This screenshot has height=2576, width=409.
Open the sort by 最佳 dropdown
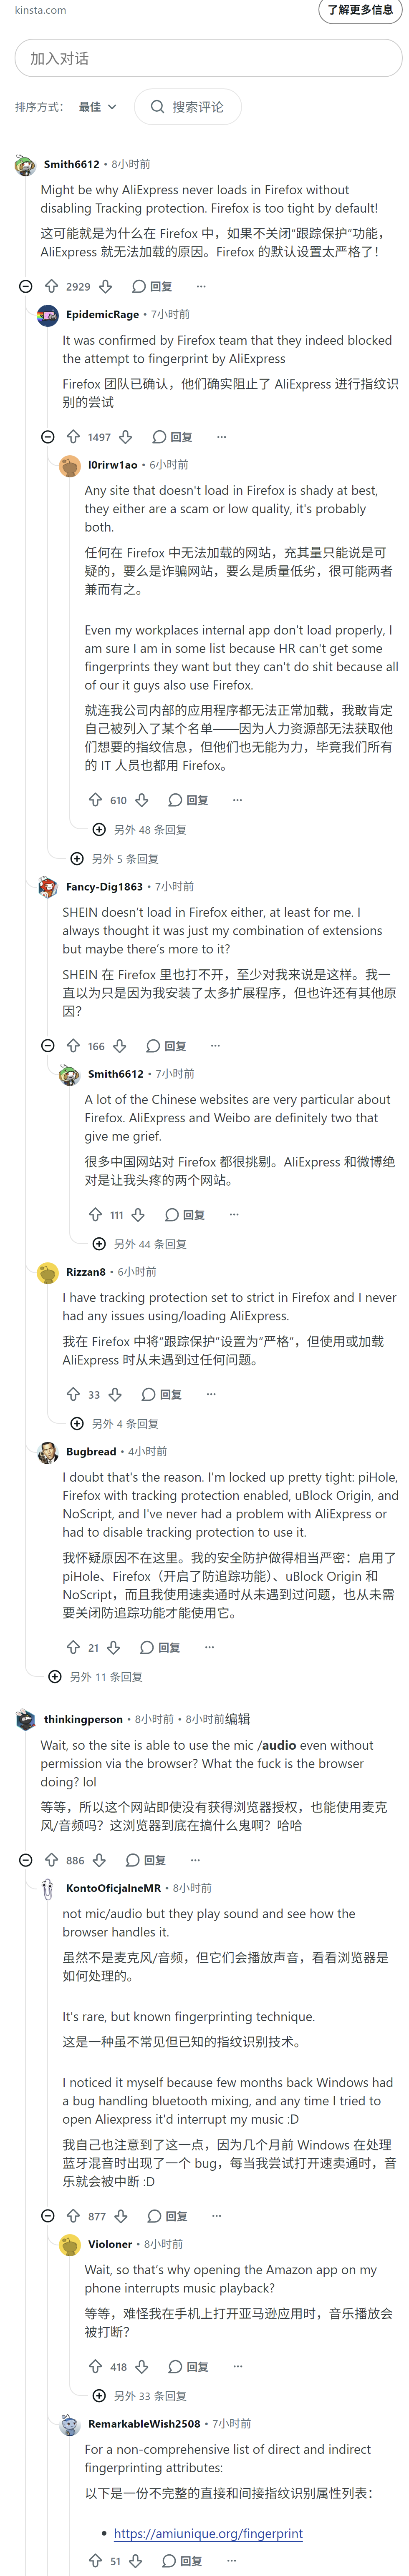pyautogui.click(x=98, y=107)
